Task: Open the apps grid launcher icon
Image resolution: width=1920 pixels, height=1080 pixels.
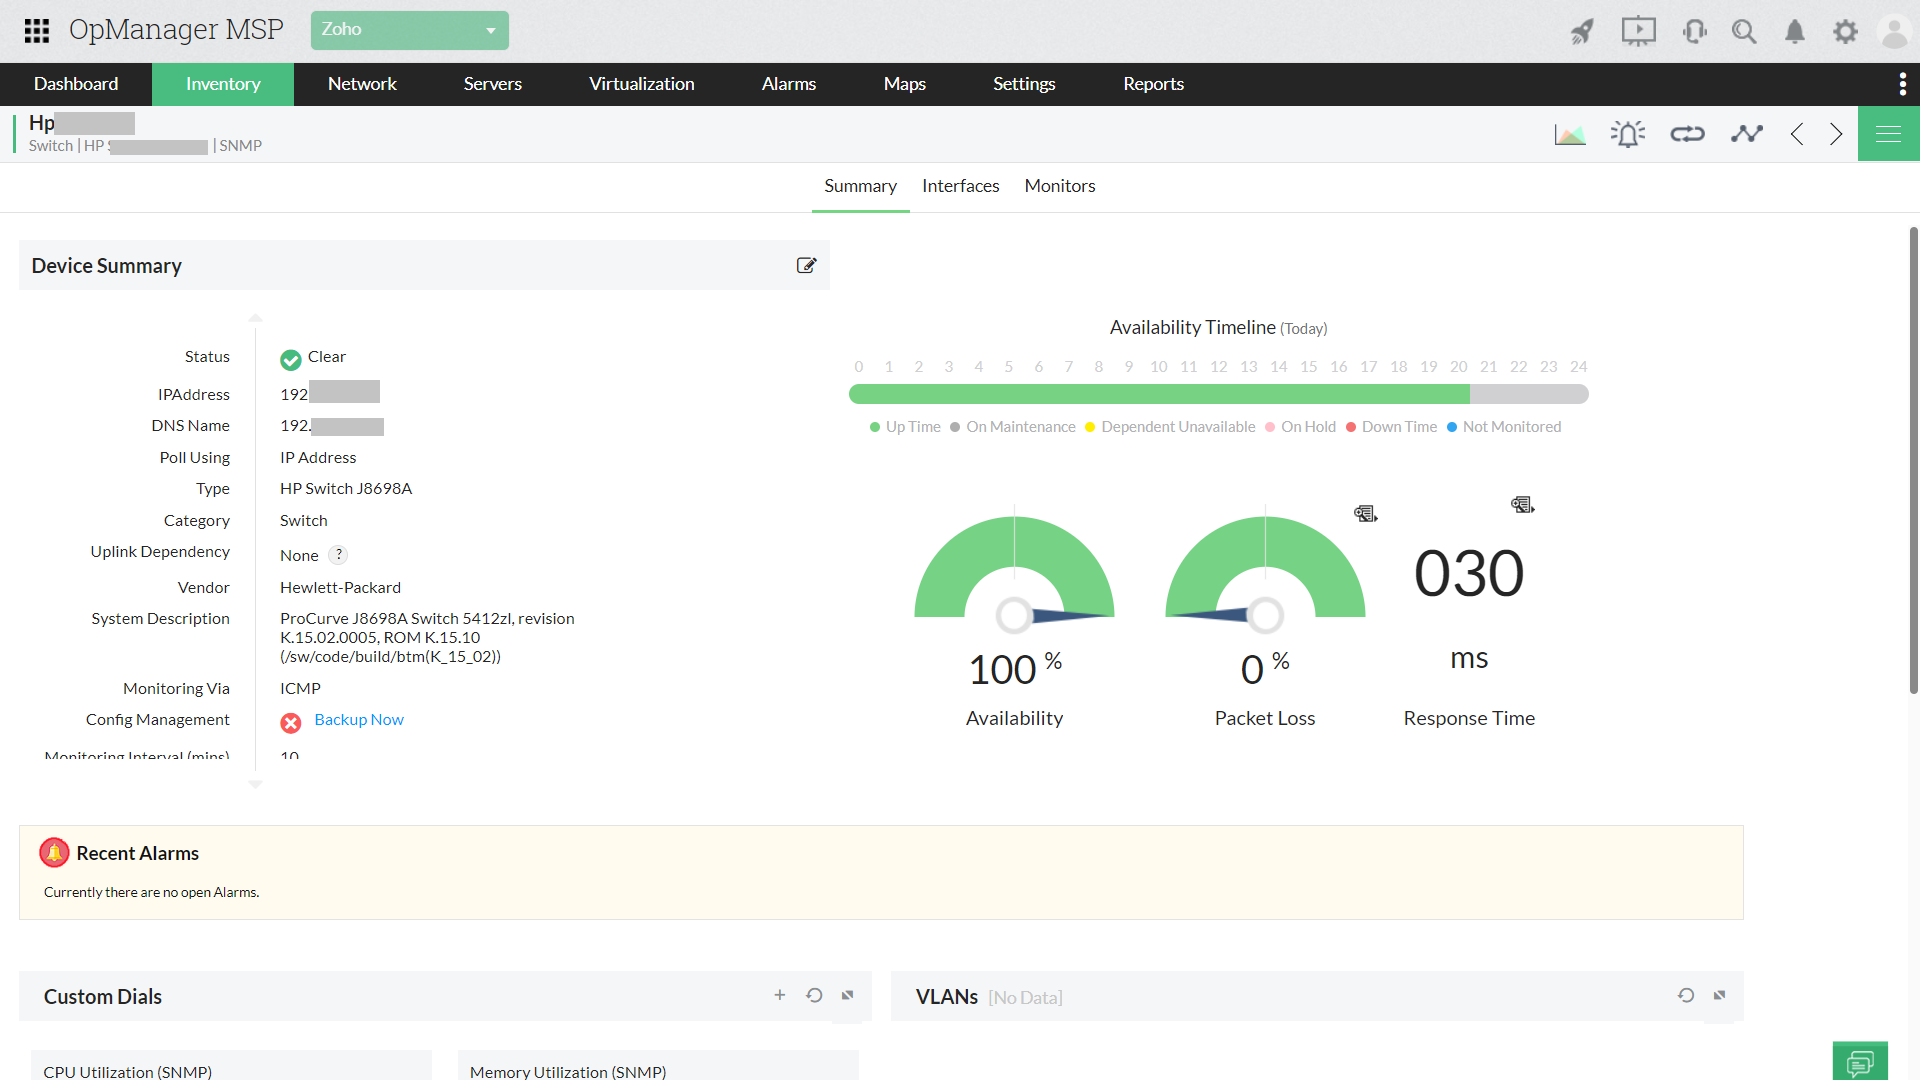Action: pyautogui.click(x=37, y=31)
